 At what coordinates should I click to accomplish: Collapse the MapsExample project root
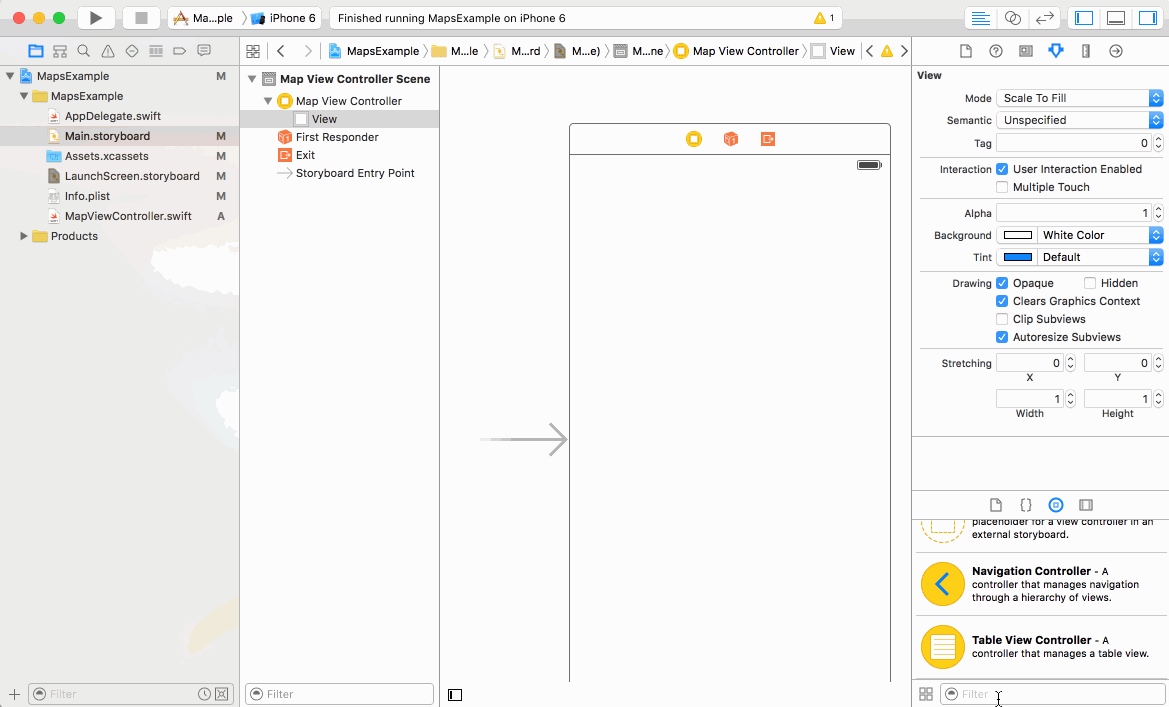point(10,76)
